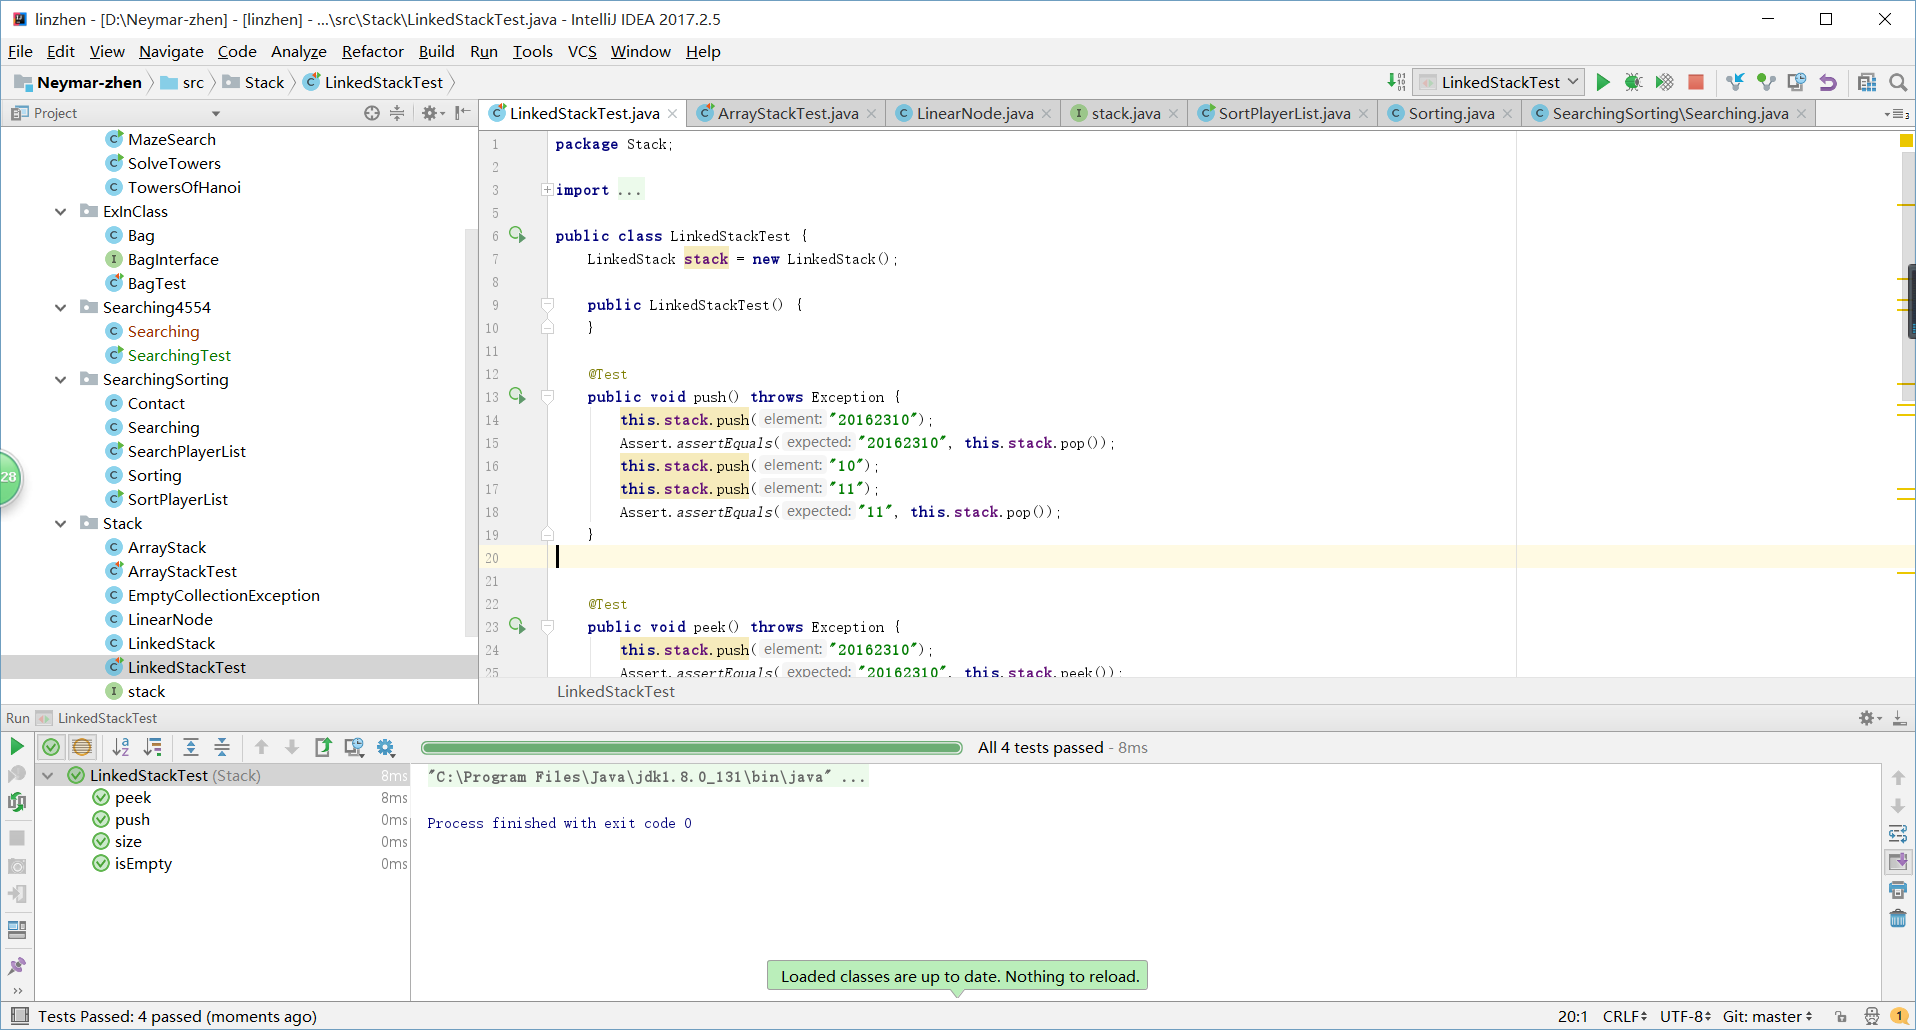Screen dimensions: 1916x1030
Task: Collapse LinkedStackTest test results node
Action: (48, 776)
